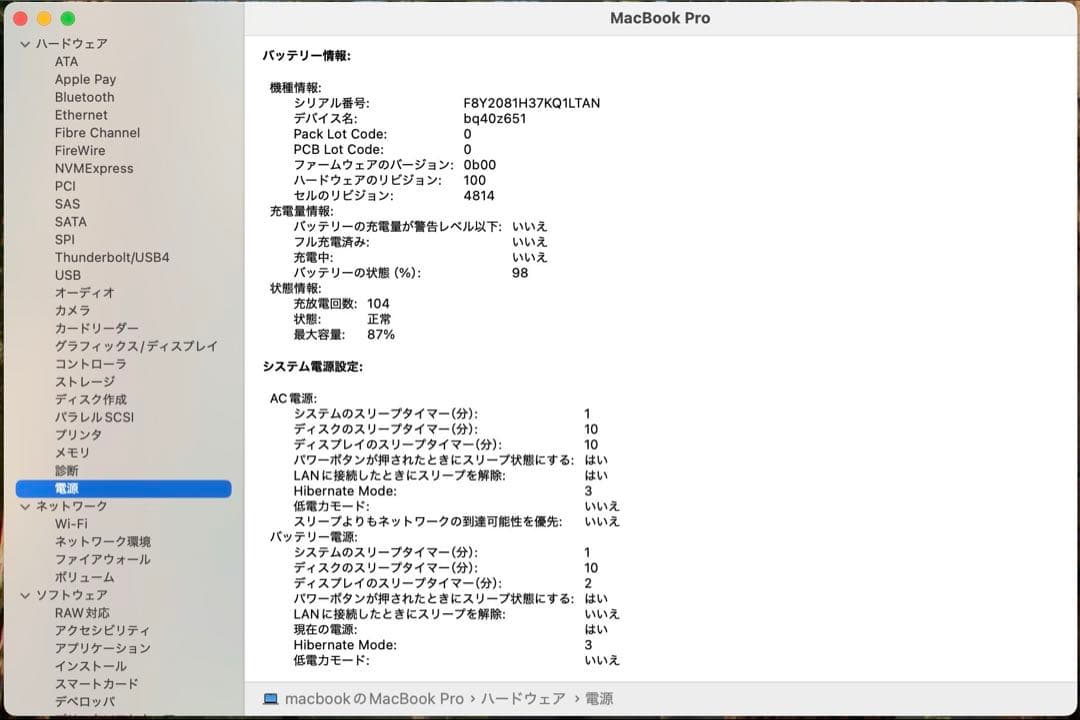The width and height of the screenshot is (1080, 720).
Task: Open the ファイアウォール section
Action: (104, 559)
